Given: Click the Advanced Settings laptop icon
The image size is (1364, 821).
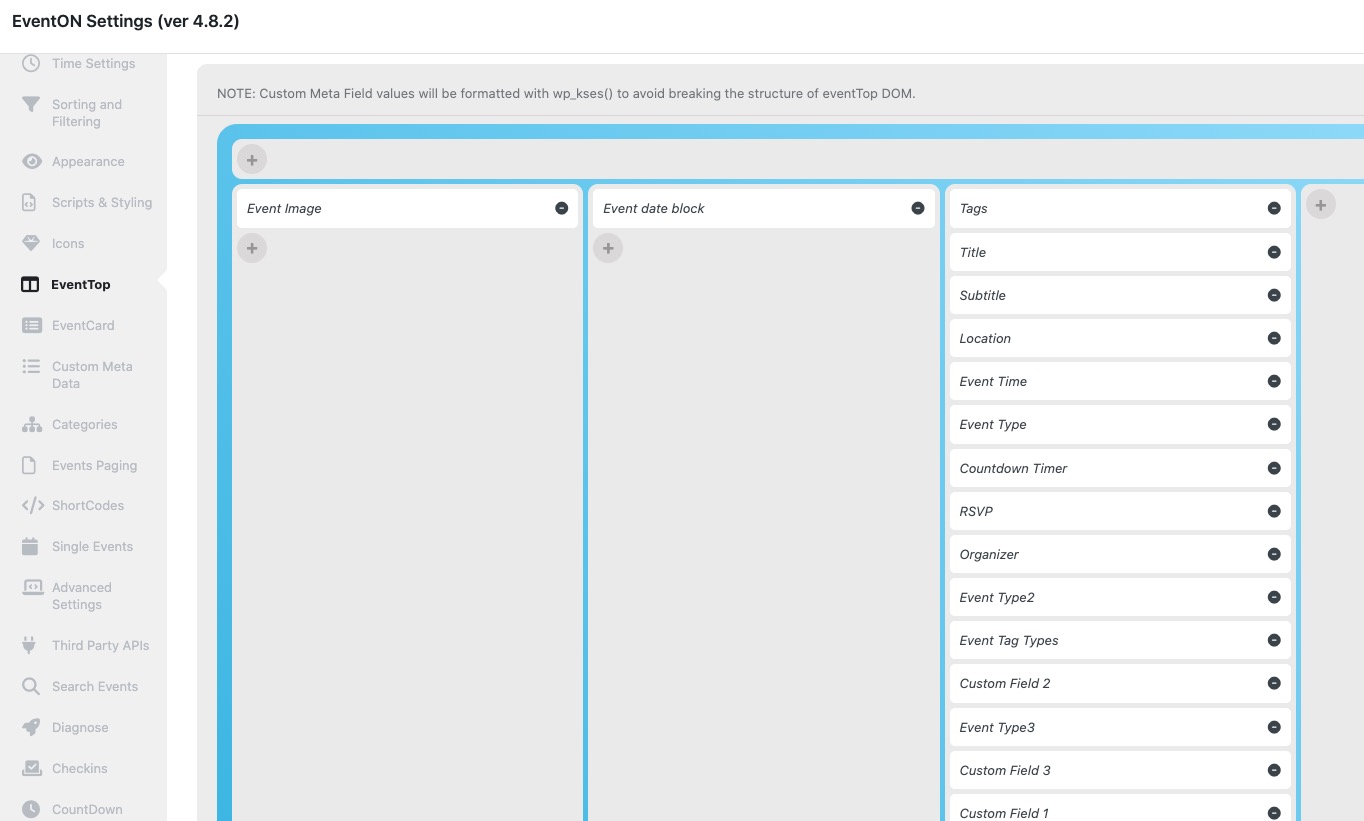Looking at the screenshot, I should pyautogui.click(x=31, y=587).
